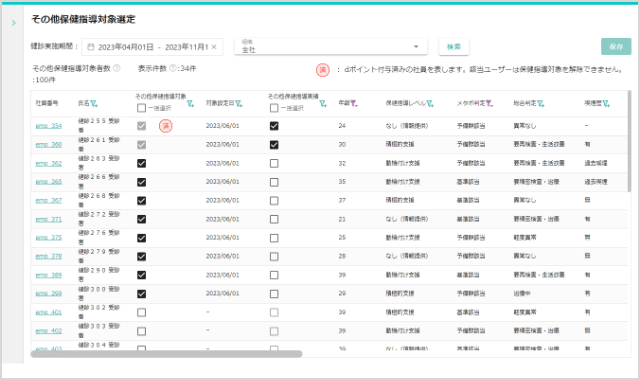This screenshot has width=640, height=380.
Task: Click the 済 legend stamp above table
Action: 322,70
